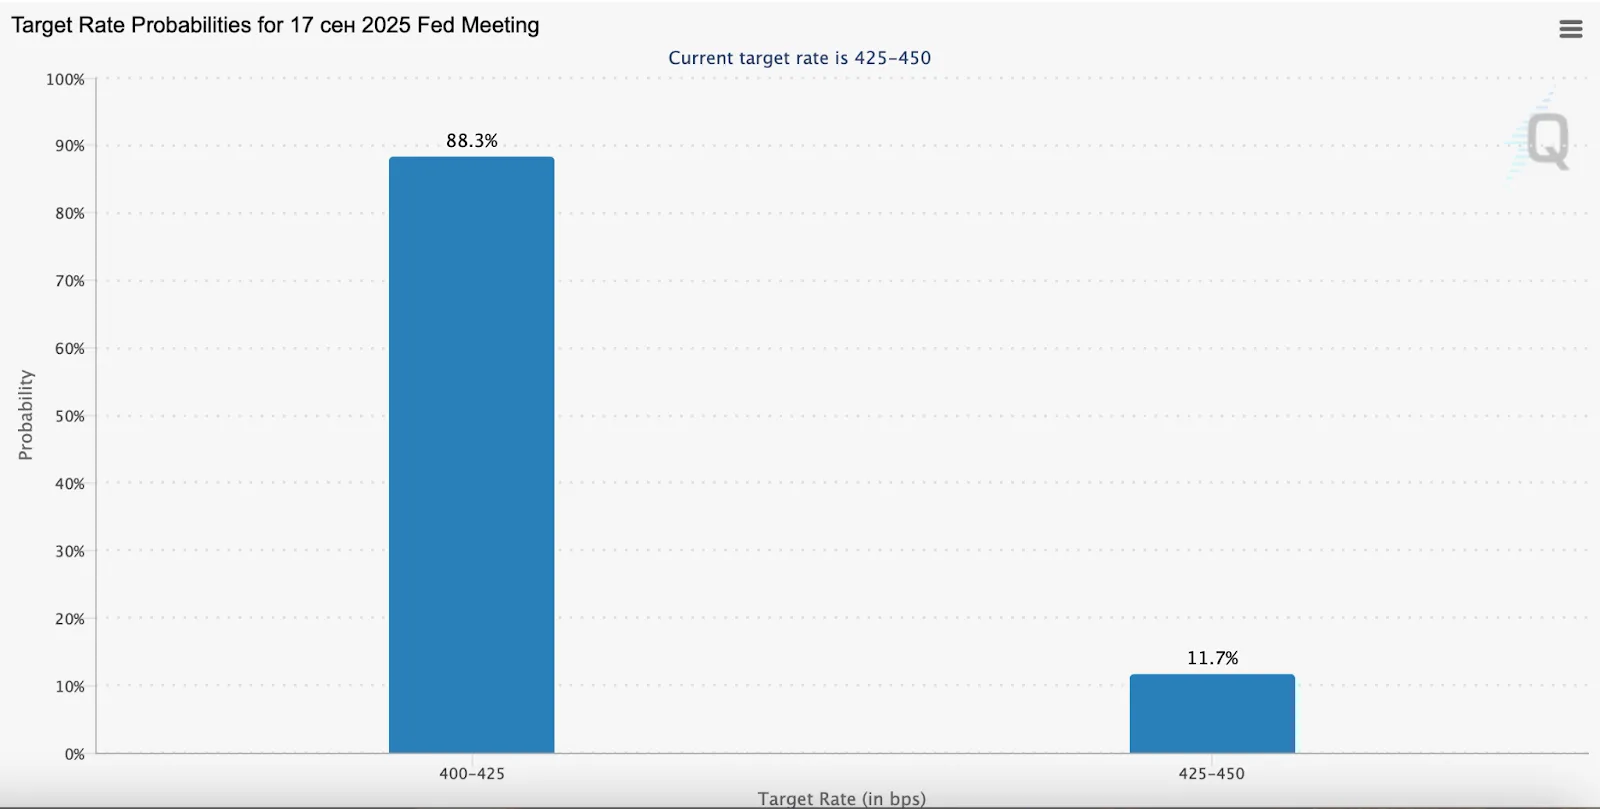Click the 'Target Rate (in bps)' axis title

click(843, 798)
